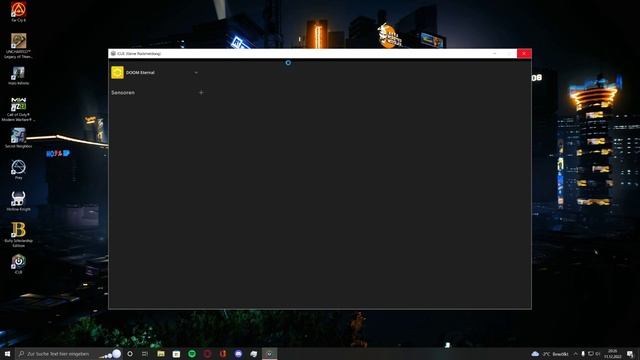Select Call of Duty Modern Warfare II shortcut
This screenshot has height=360, width=640.
click(x=18, y=109)
